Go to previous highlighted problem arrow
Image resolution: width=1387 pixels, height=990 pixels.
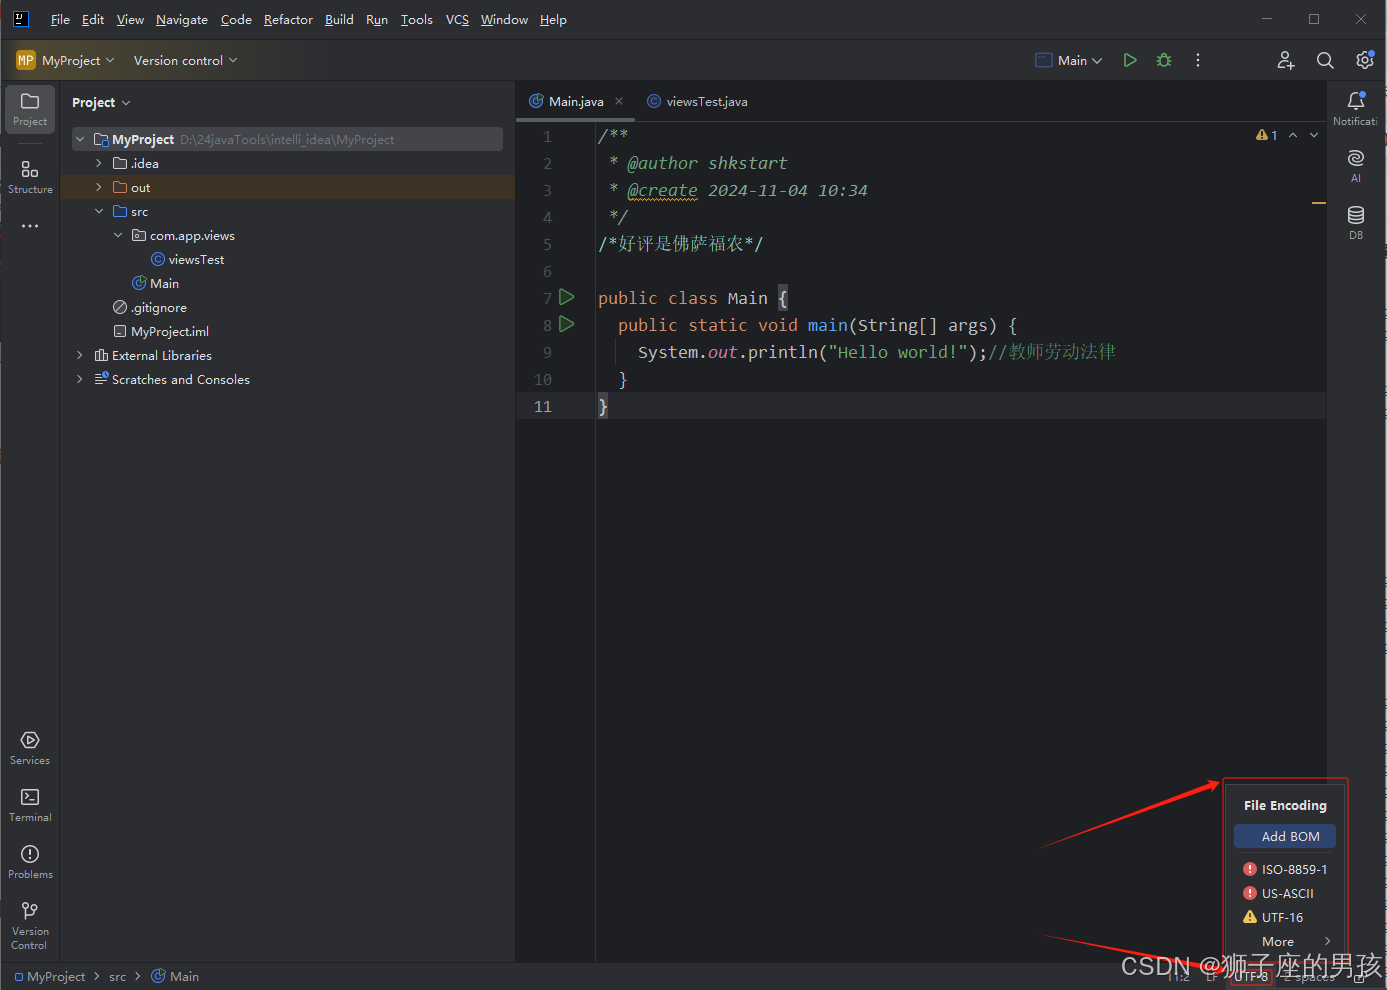click(x=1293, y=135)
